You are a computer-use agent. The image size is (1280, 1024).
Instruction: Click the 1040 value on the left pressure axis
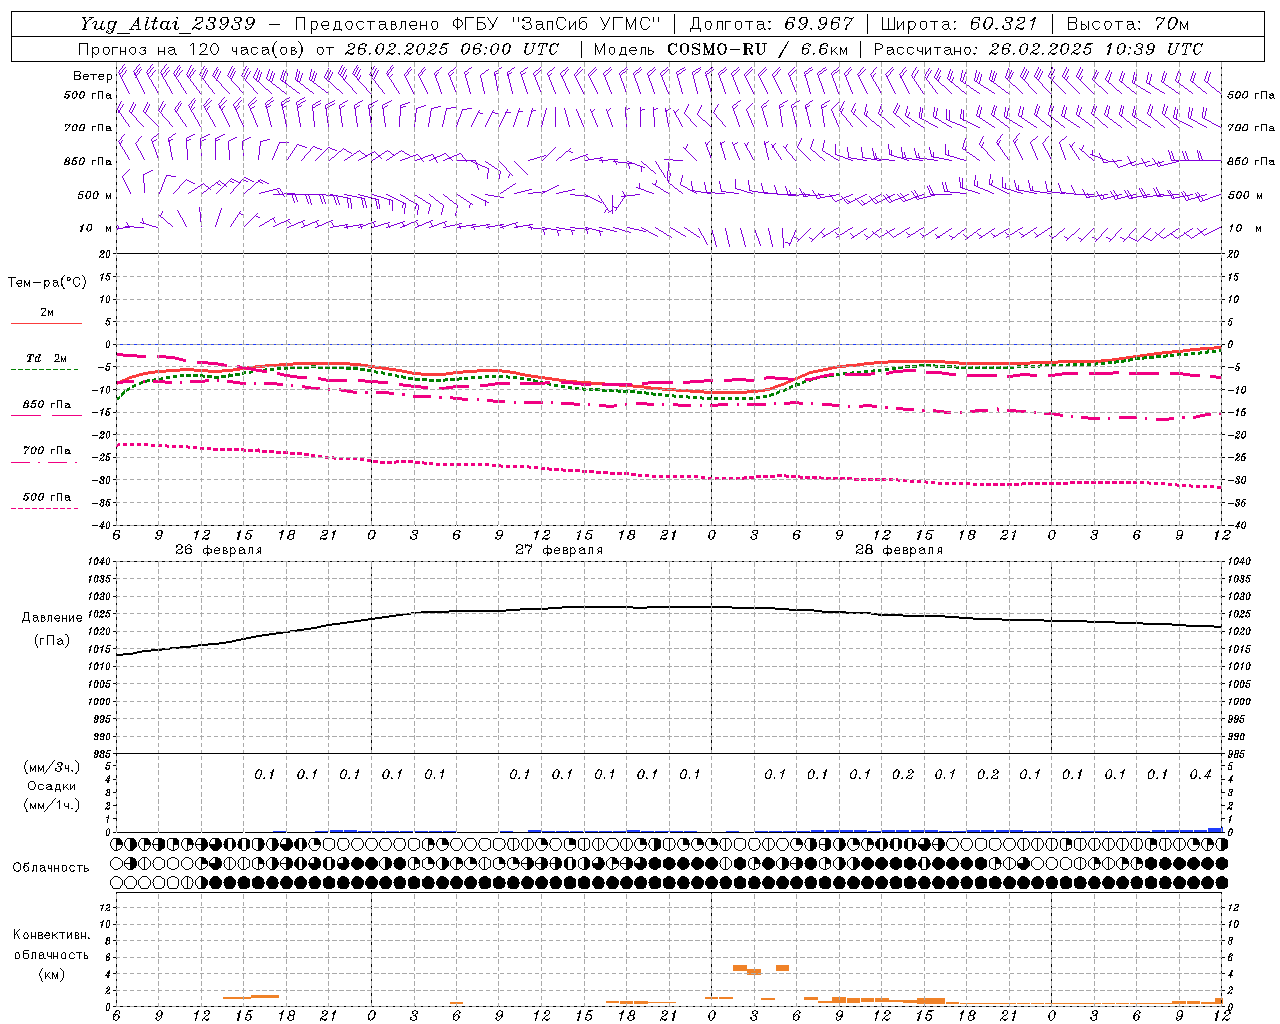(x=99, y=562)
